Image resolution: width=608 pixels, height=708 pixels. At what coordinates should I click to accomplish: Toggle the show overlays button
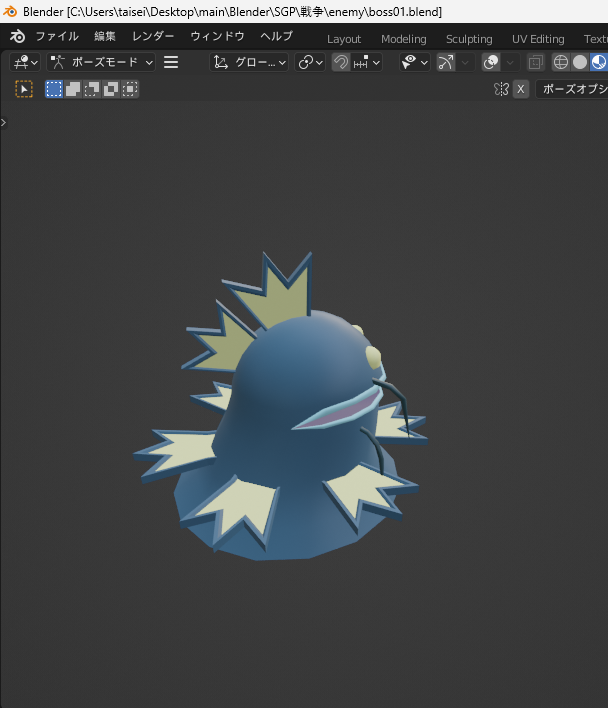pyautogui.click(x=491, y=62)
